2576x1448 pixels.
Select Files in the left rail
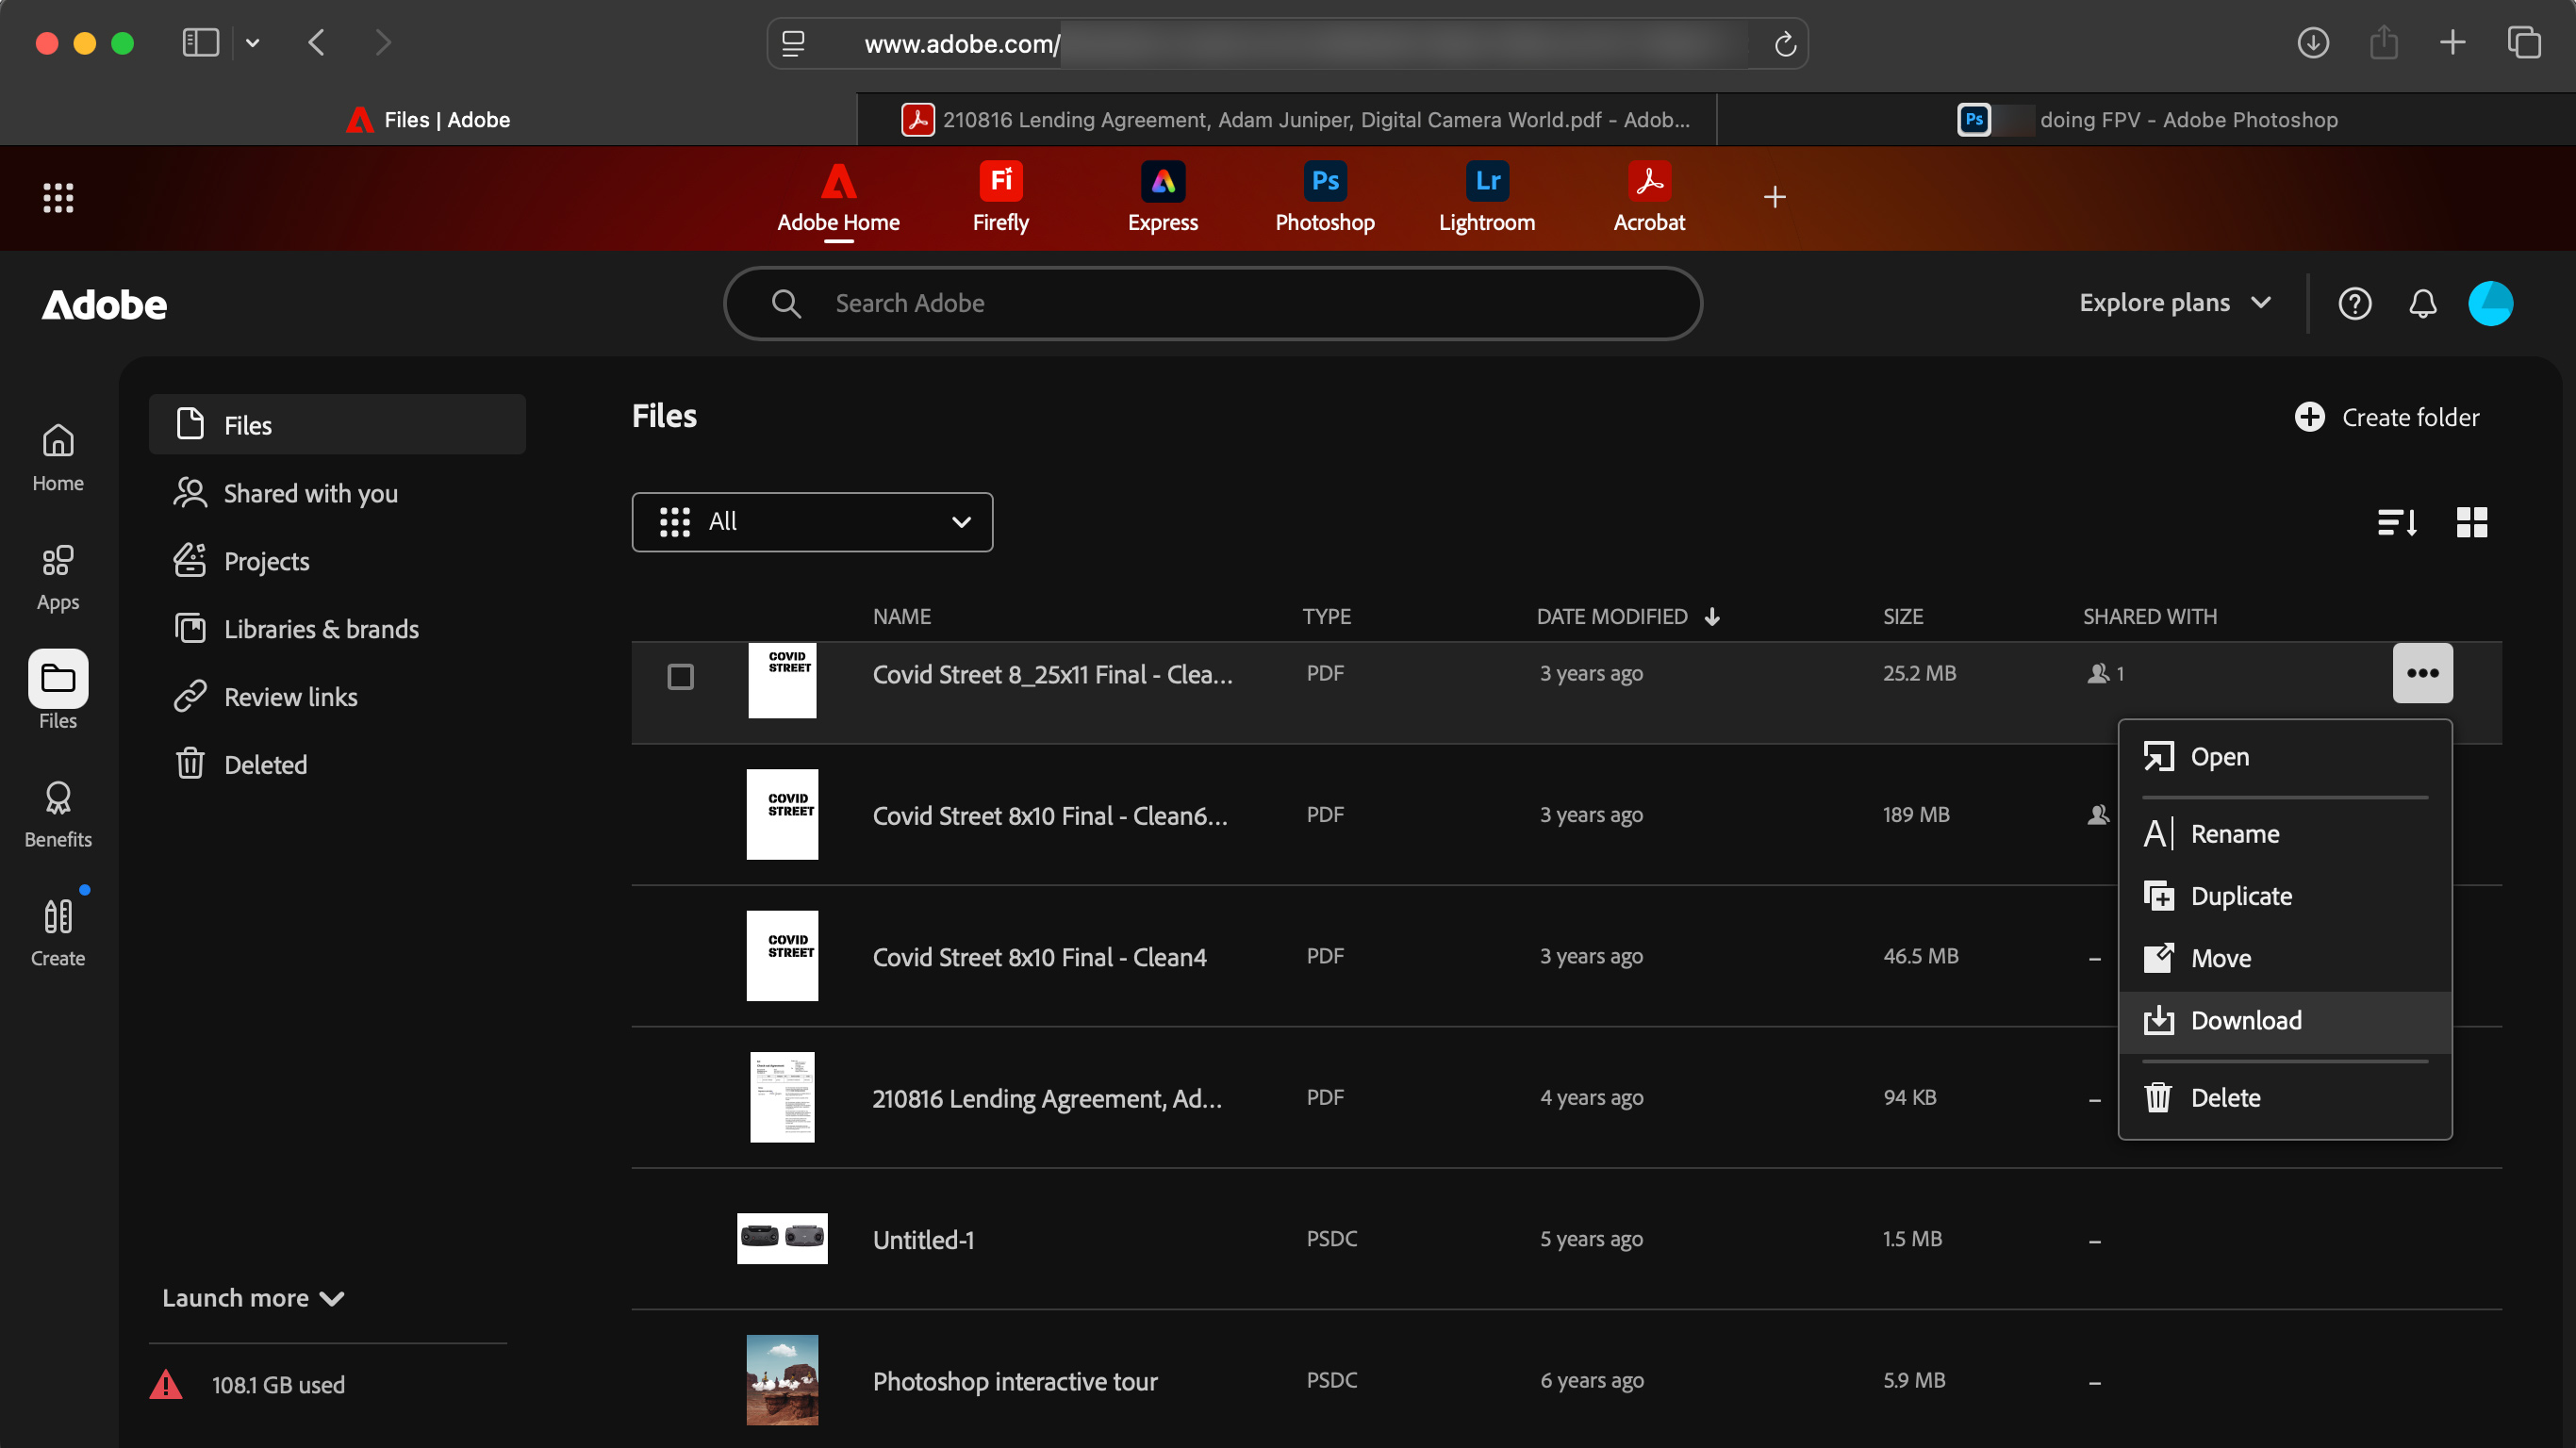click(x=58, y=690)
